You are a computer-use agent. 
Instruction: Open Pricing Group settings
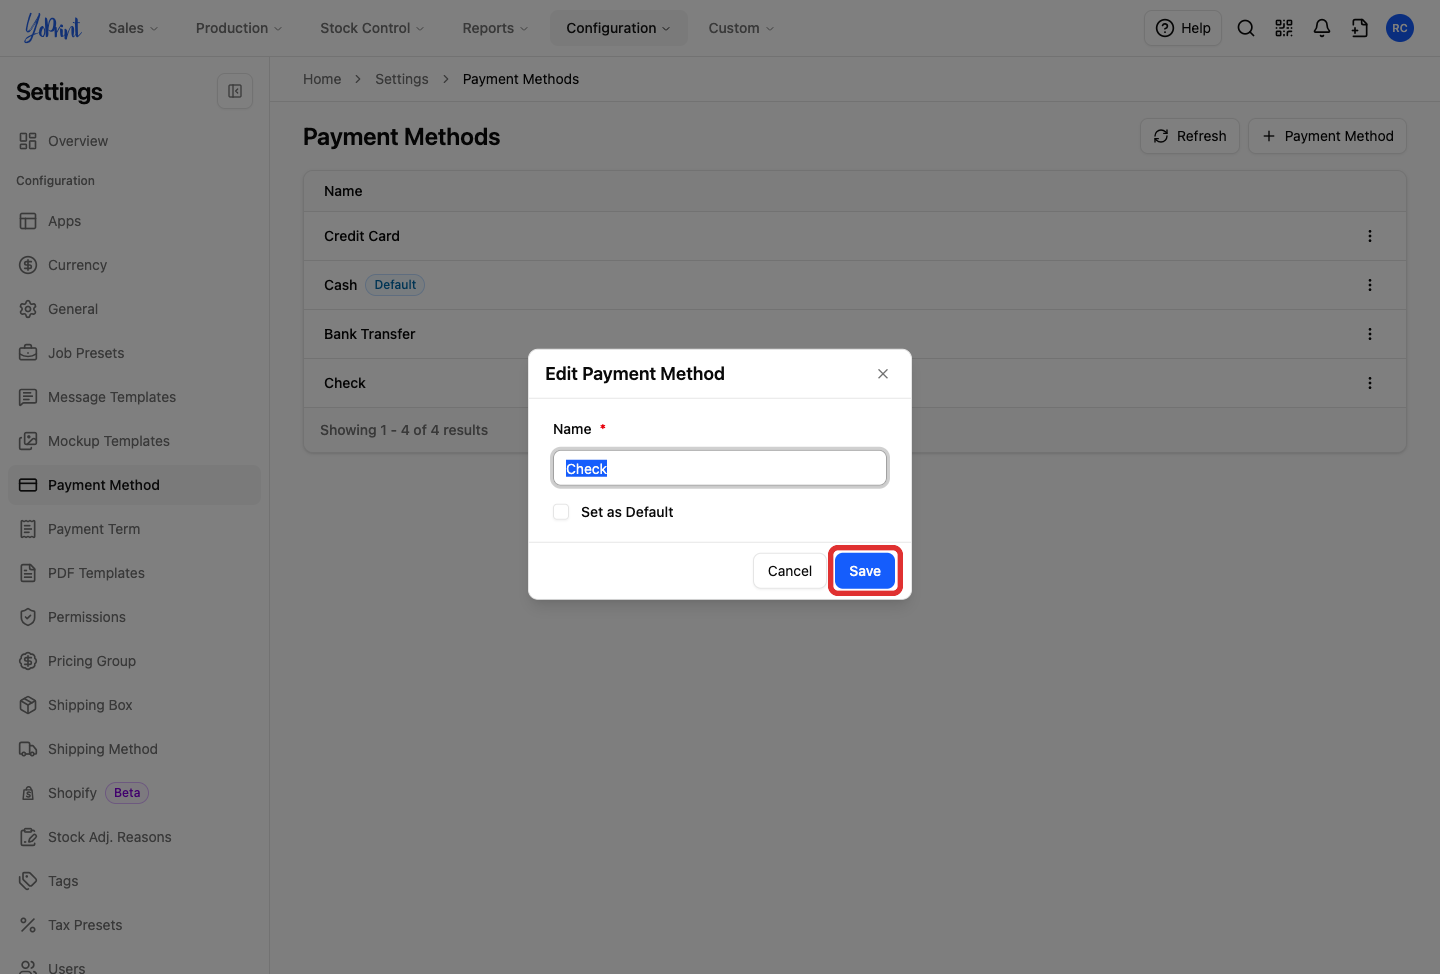[x=134, y=661]
